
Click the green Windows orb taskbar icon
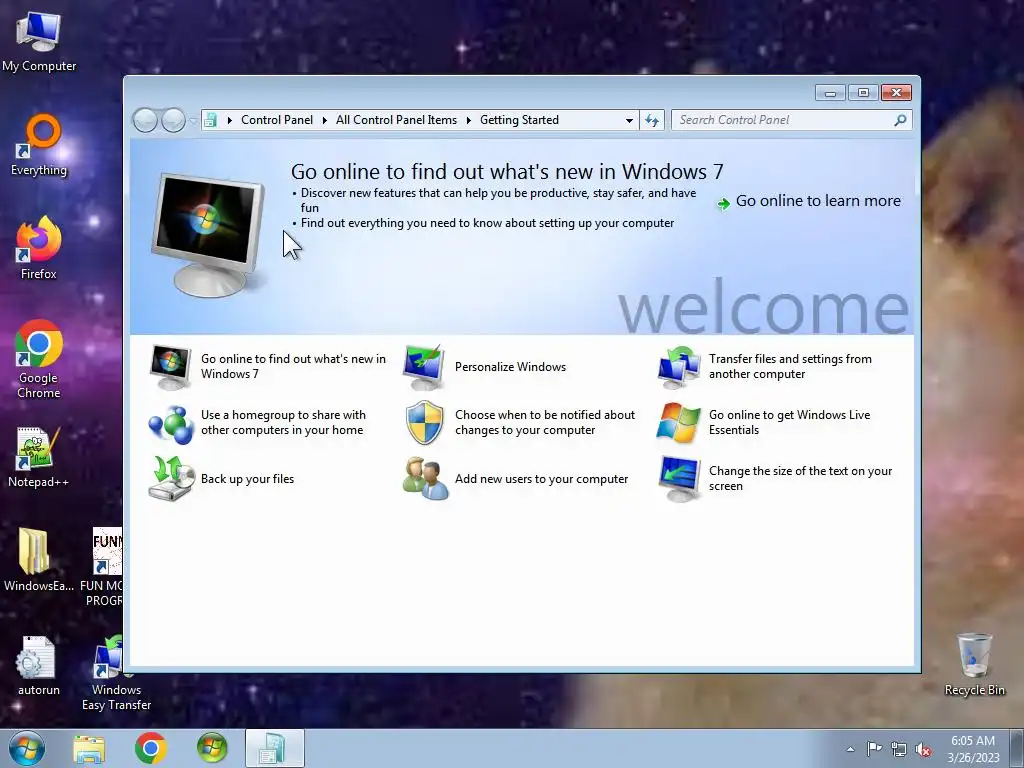click(x=212, y=749)
